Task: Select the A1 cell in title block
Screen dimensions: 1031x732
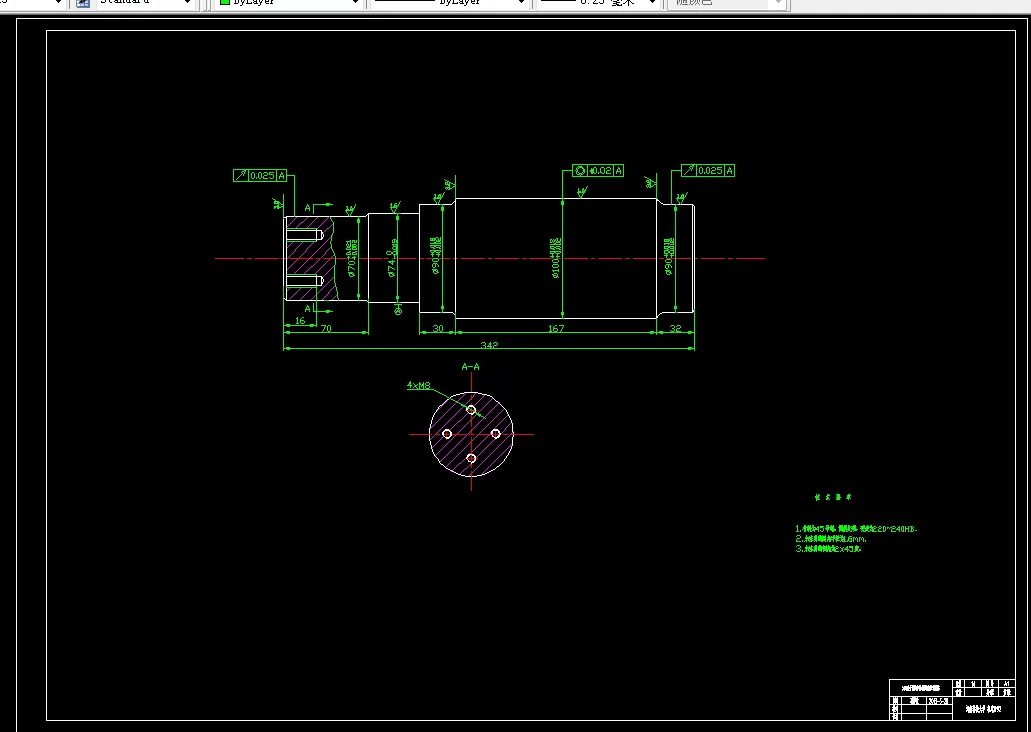Action: [1006, 684]
